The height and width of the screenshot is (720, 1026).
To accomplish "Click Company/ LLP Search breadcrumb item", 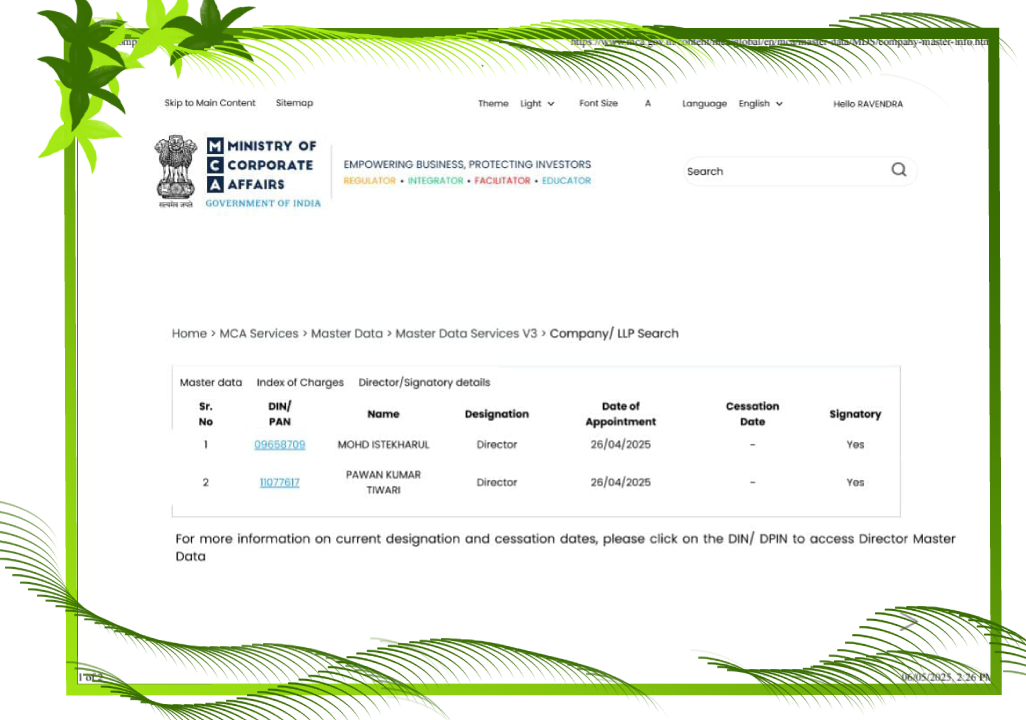I will pyautogui.click(x=614, y=333).
